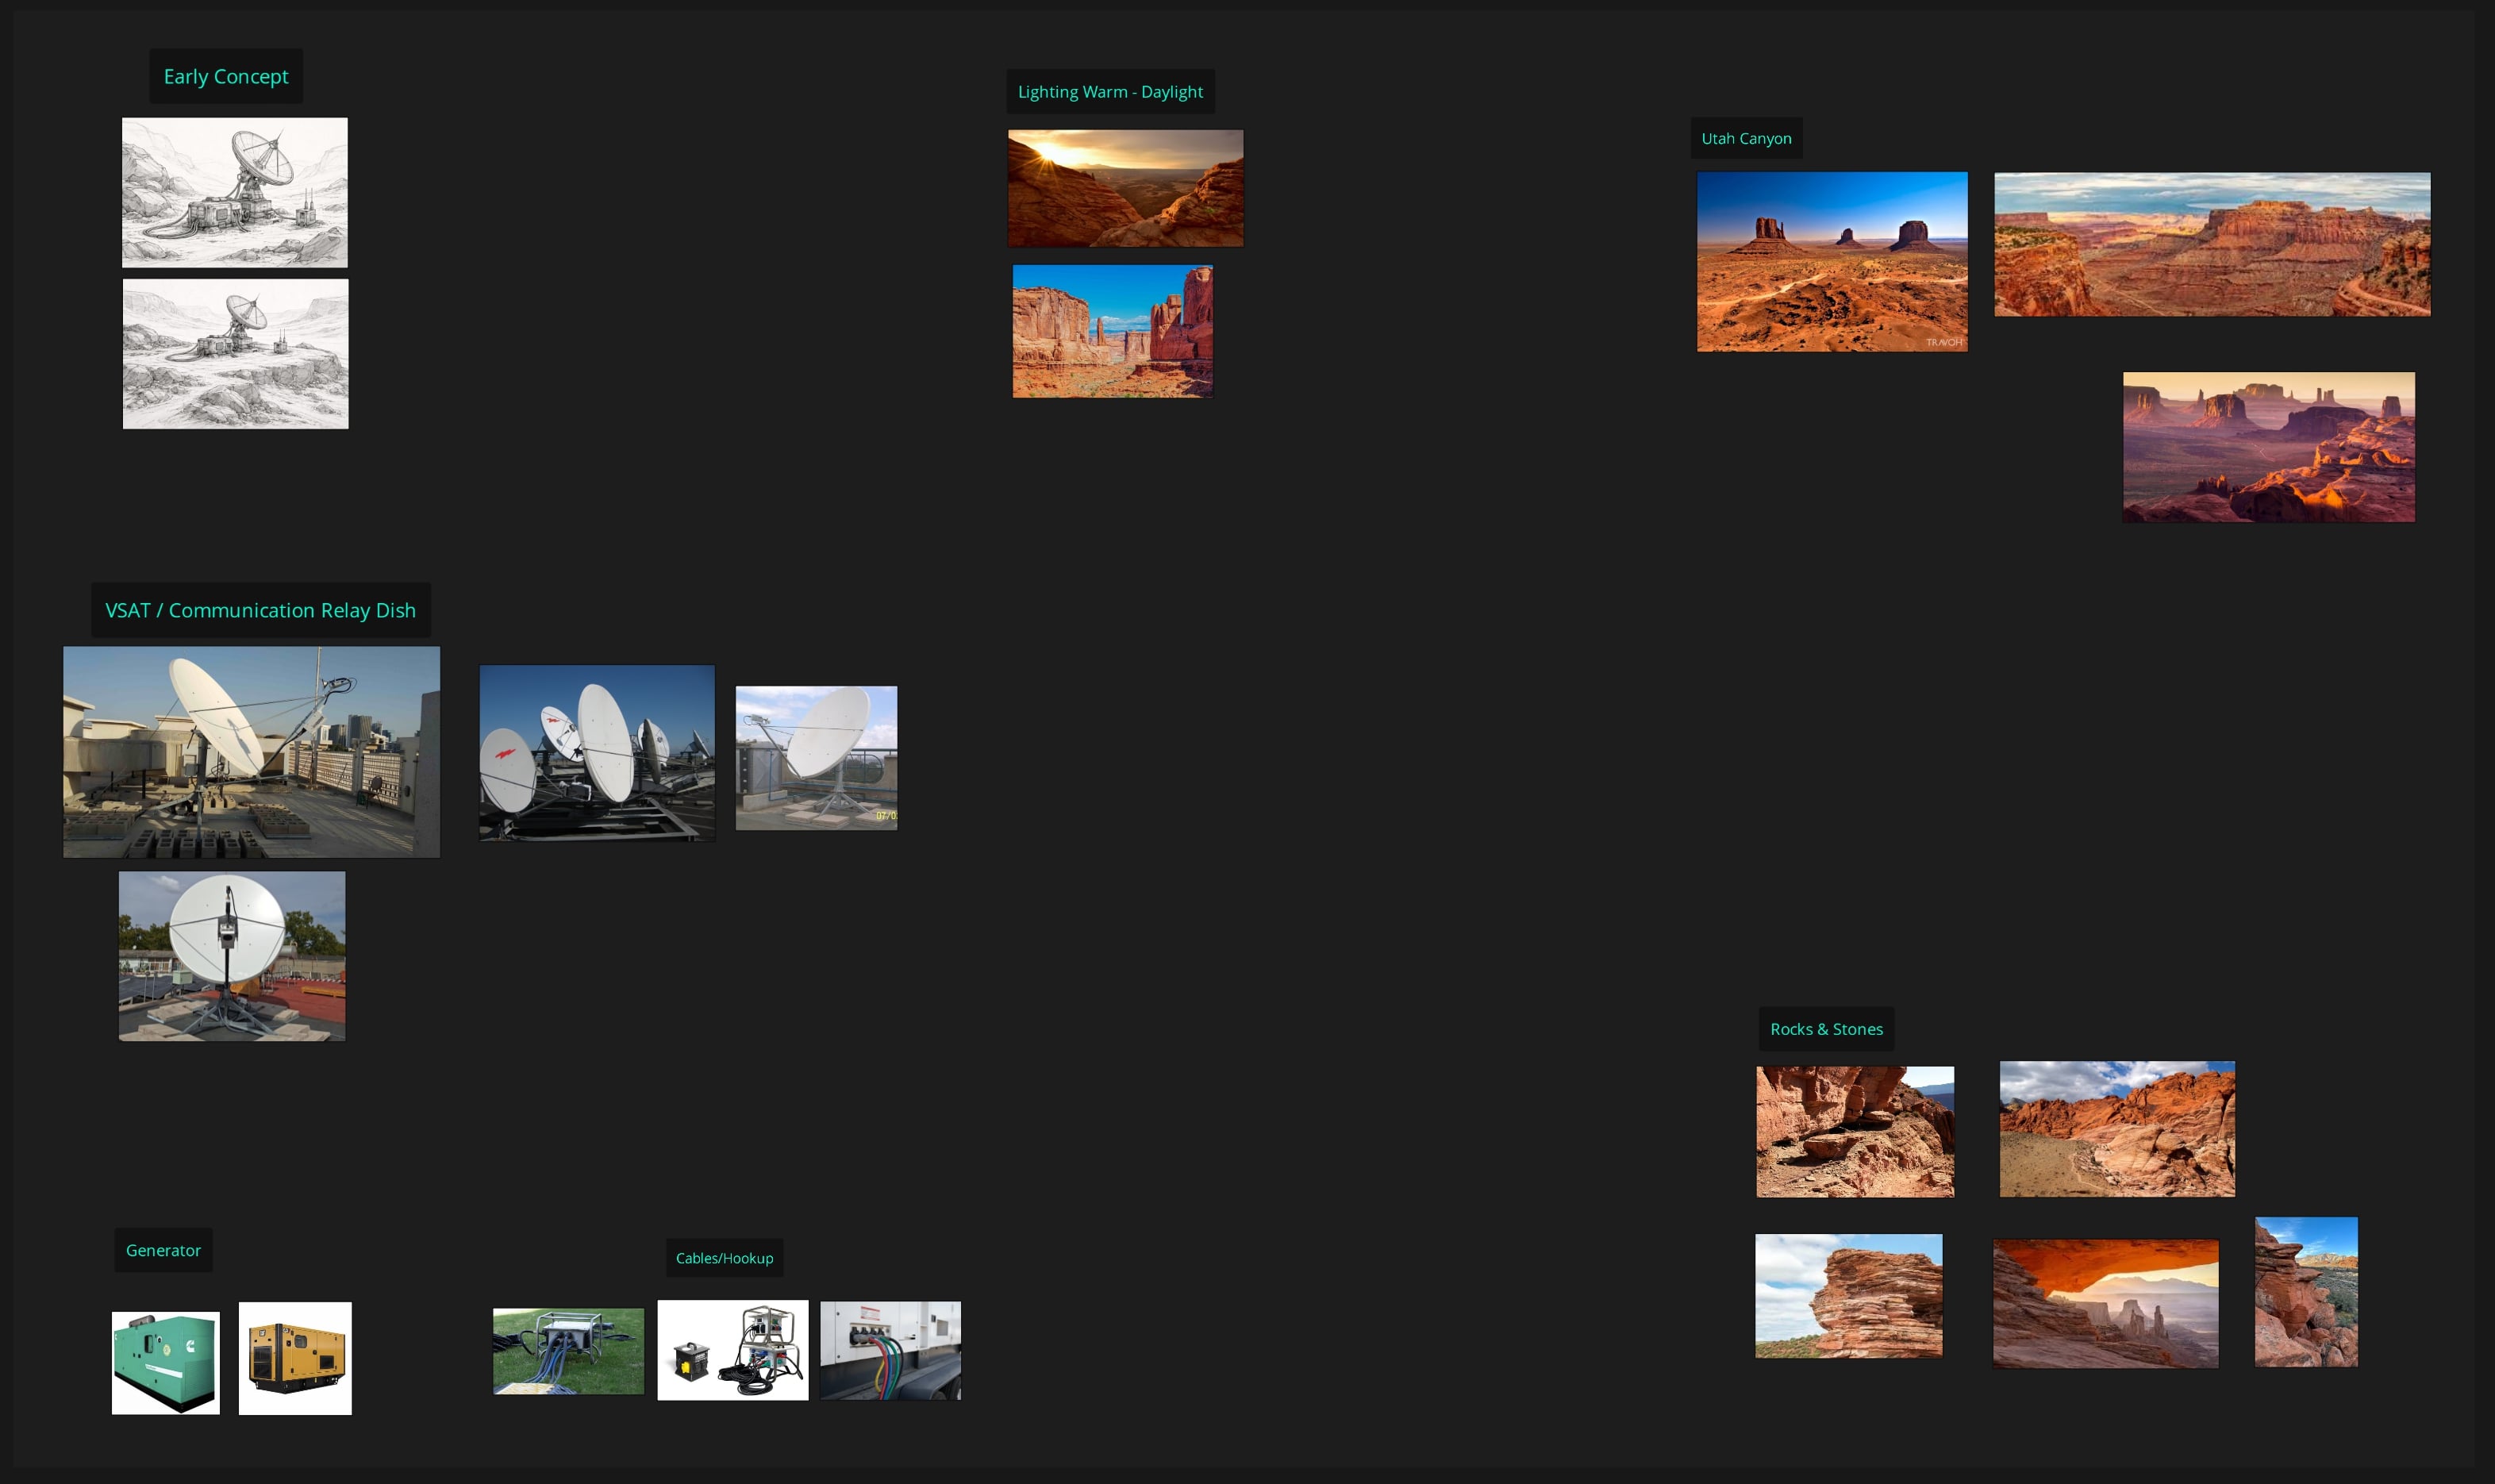The image size is (2495, 1484).
Task: Select the Monument Valley buttes photo
Action: 1831,261
